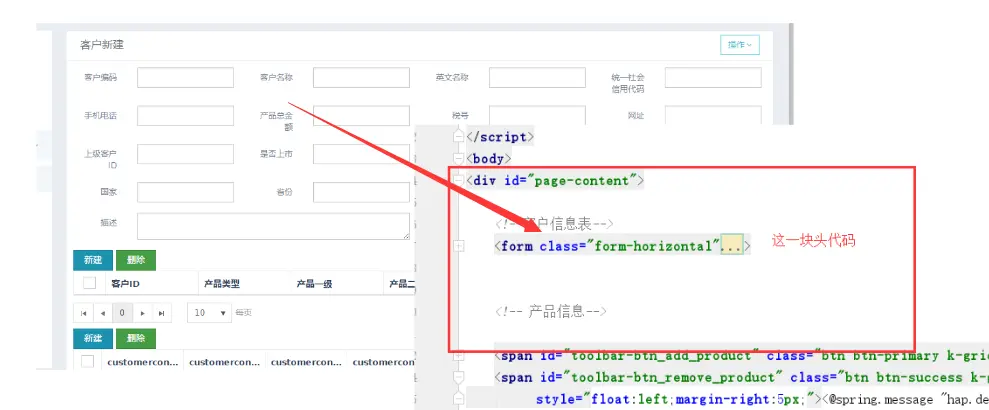Focus the 统一社会信用代码 input field
The image size is (989, 410).
(x=713, y=78)
